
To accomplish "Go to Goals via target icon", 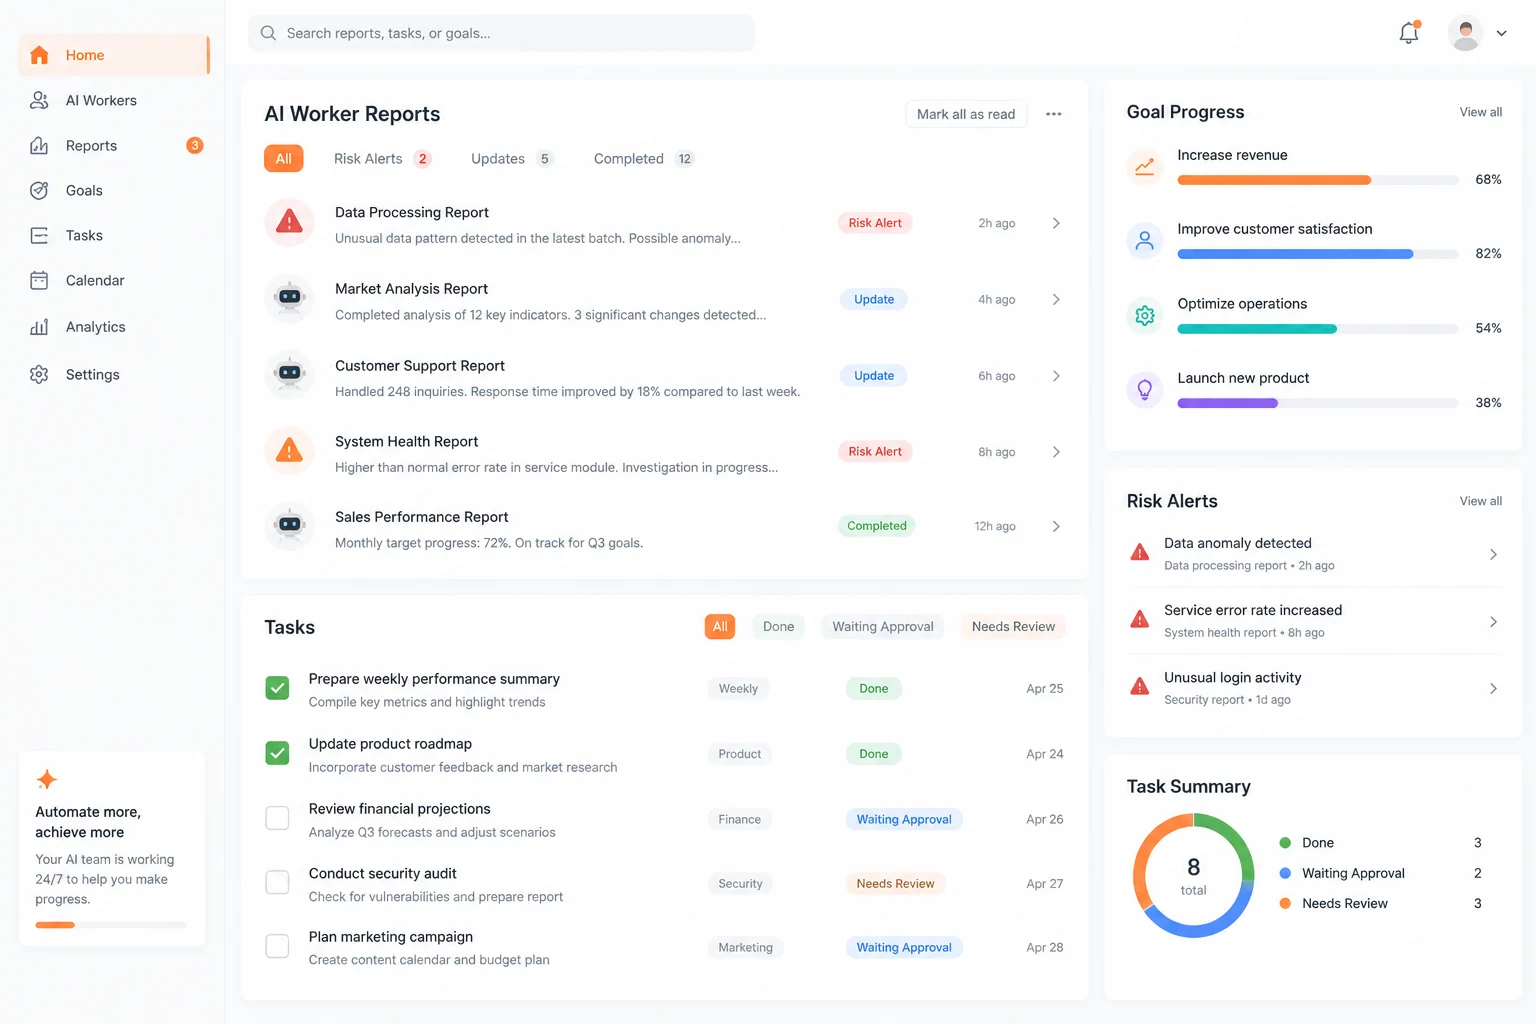I will [x=39, y=190].
